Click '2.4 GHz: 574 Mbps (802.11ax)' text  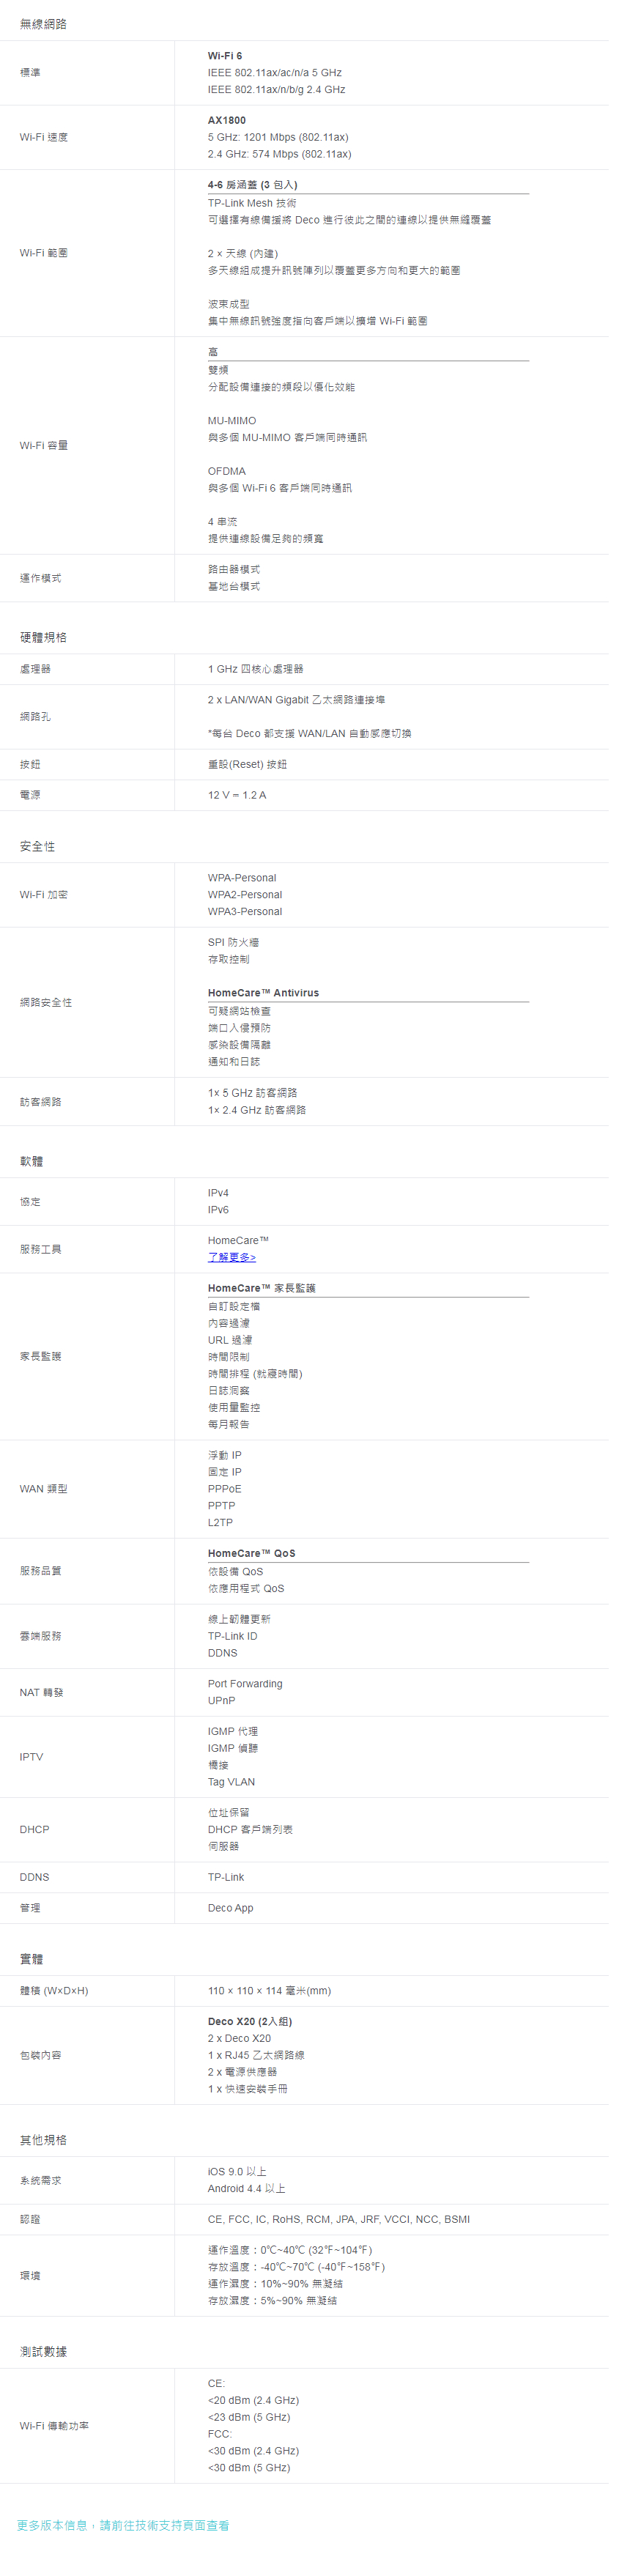(279, 154)
